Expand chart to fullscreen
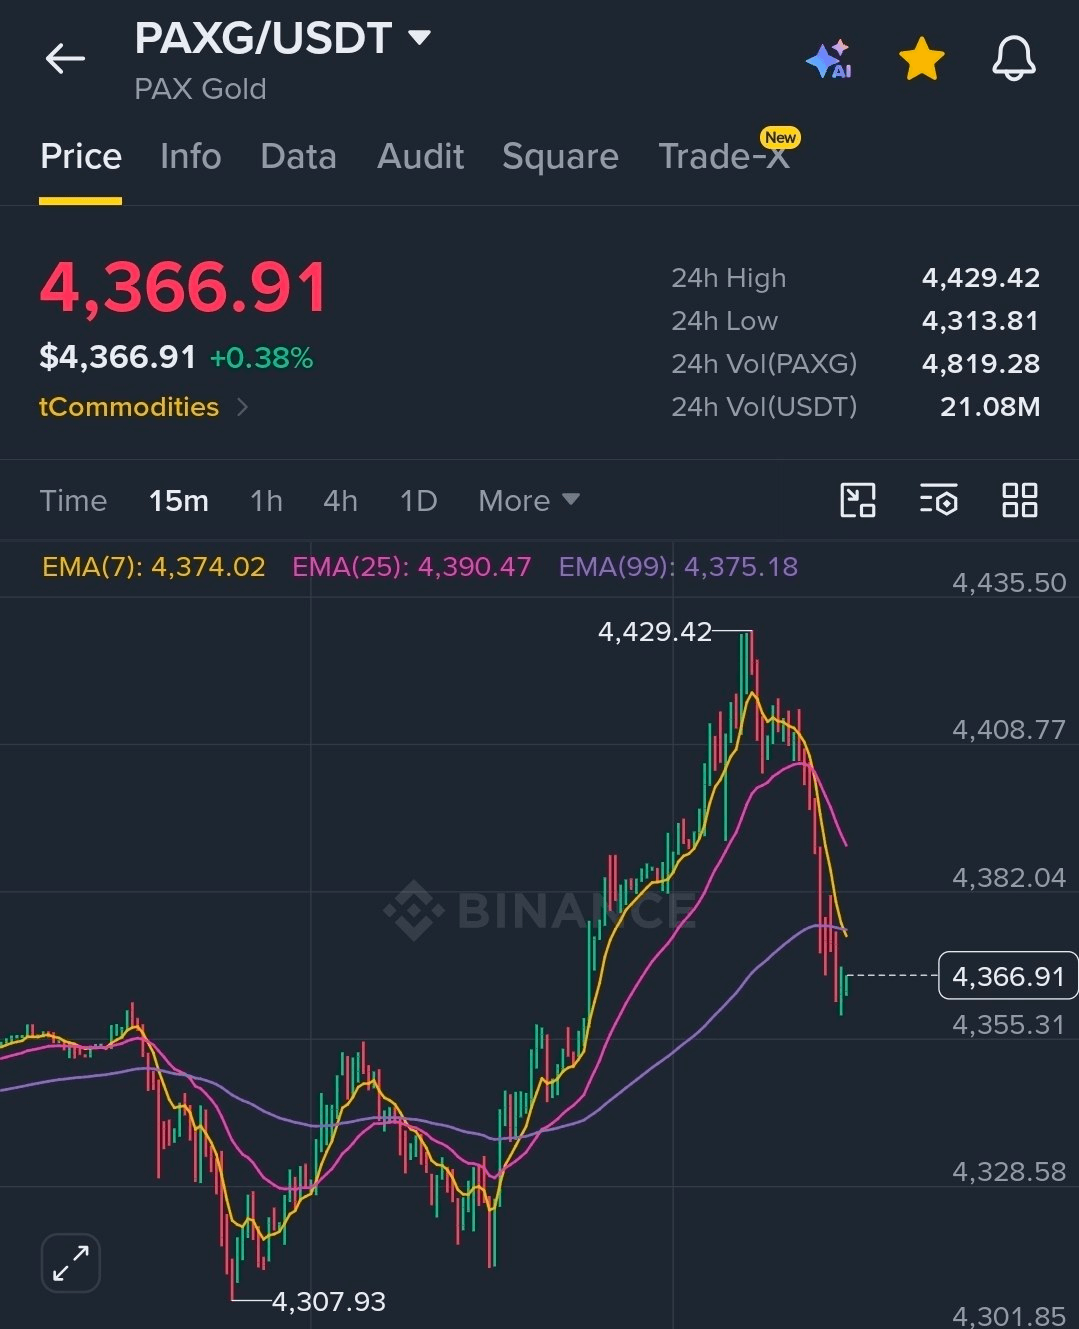Screen dimensions: 1079x1329 pos(71,1263)
